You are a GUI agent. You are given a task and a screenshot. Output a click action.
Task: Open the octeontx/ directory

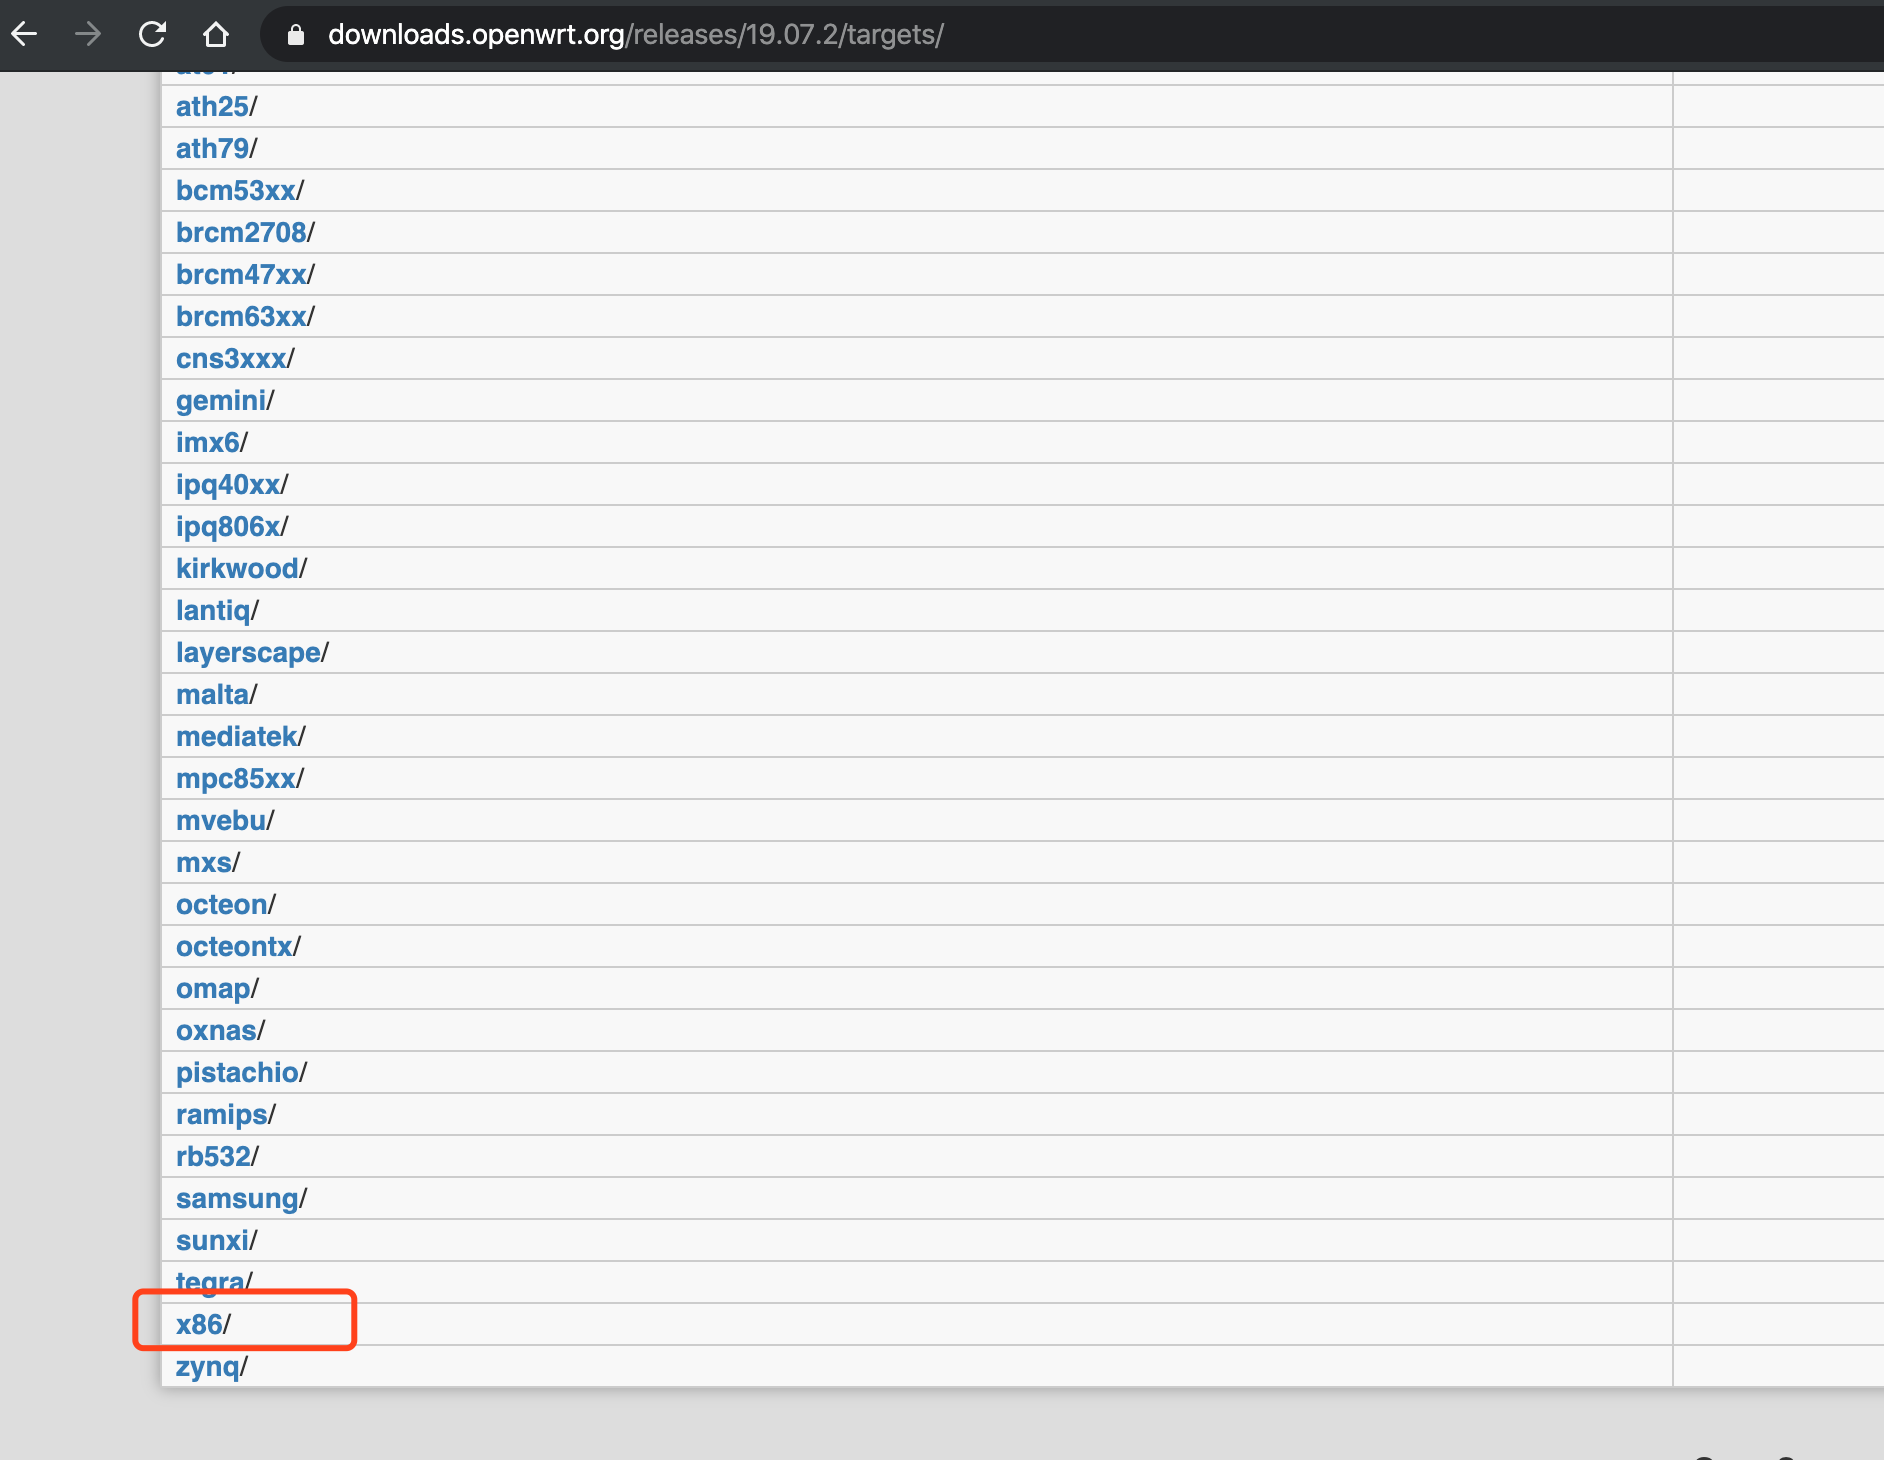(234, 946)
